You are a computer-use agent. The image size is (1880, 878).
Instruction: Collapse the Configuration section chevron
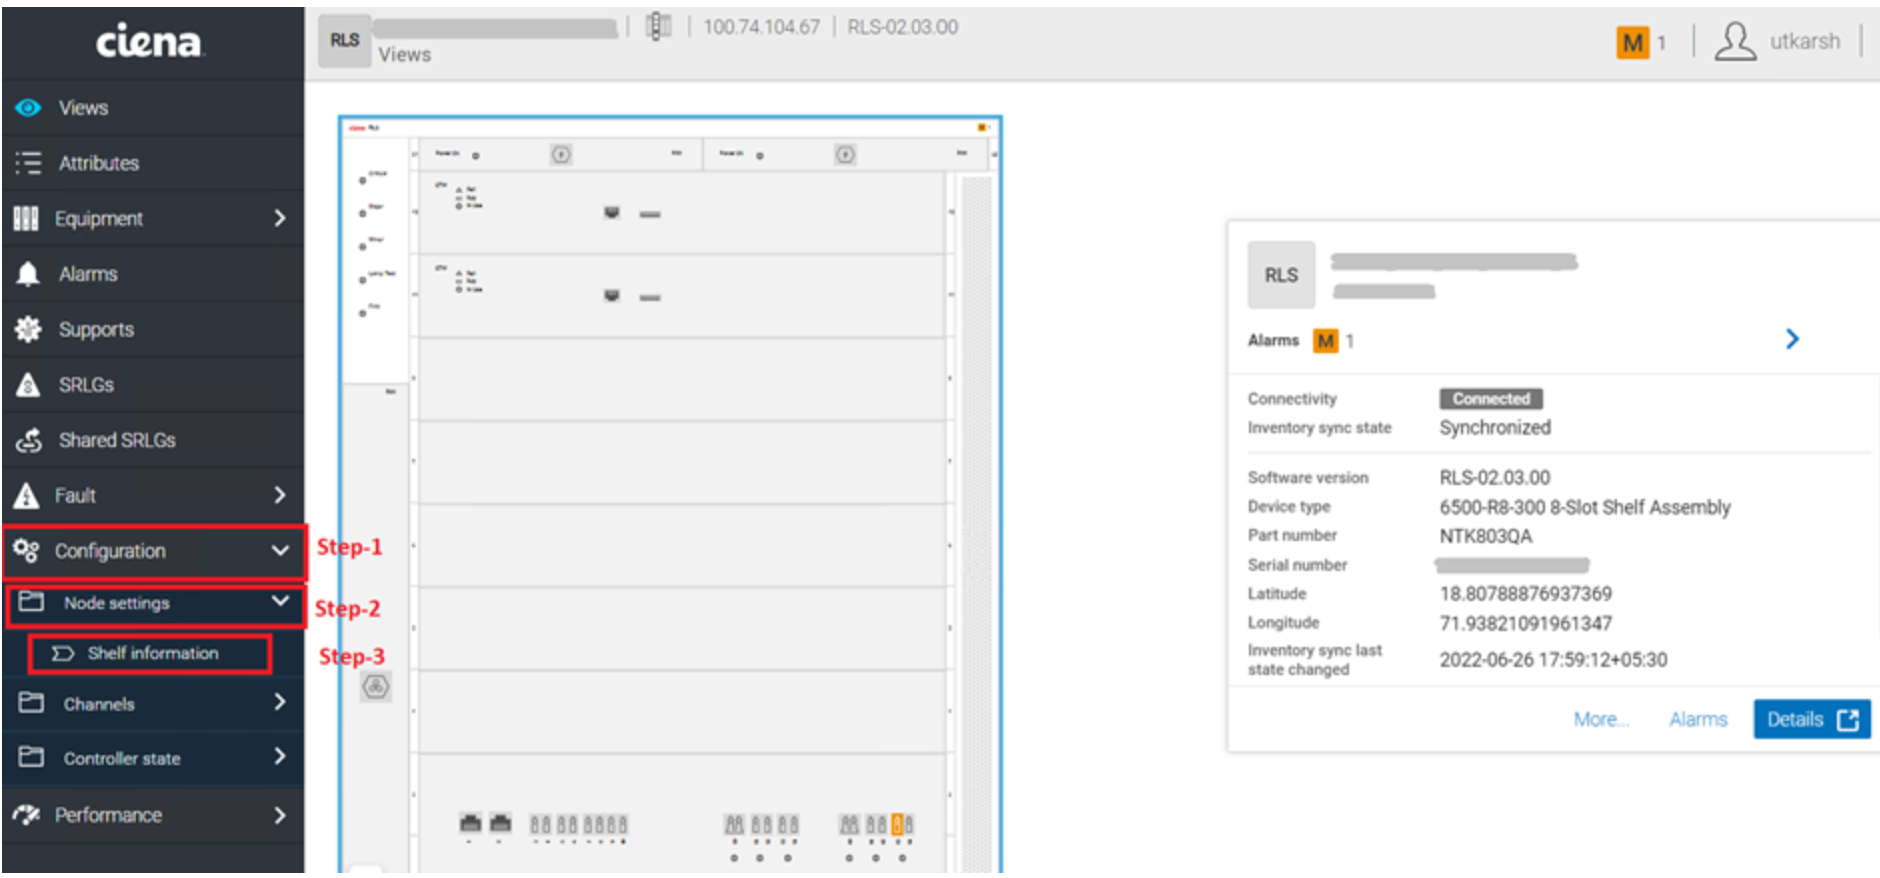coord(280,550)
